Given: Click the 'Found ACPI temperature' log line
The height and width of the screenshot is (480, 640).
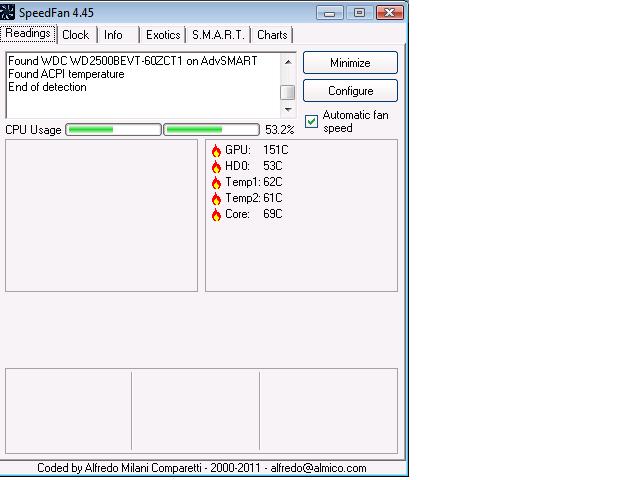Looking at the screenshot, I should tap(66, 74).
